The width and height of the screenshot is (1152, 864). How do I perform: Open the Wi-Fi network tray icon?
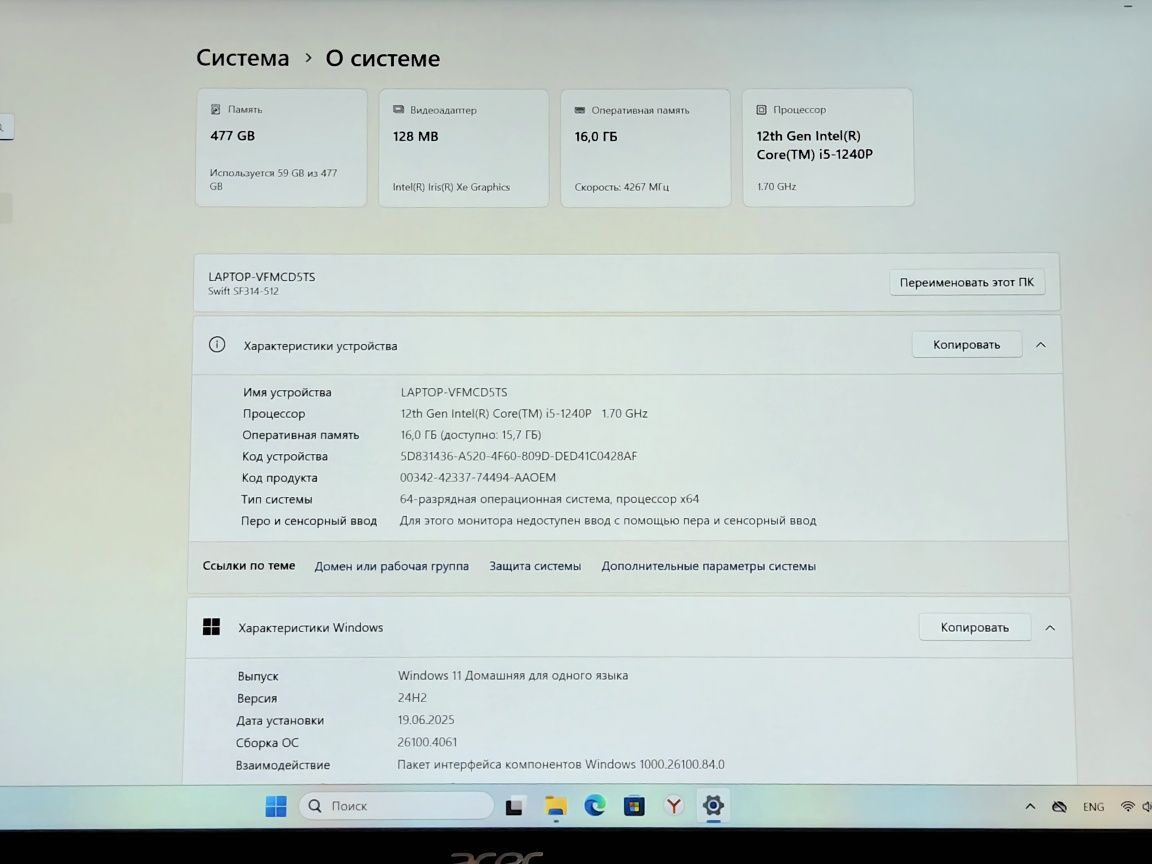pyautogui.click(x=1127, y=806)
